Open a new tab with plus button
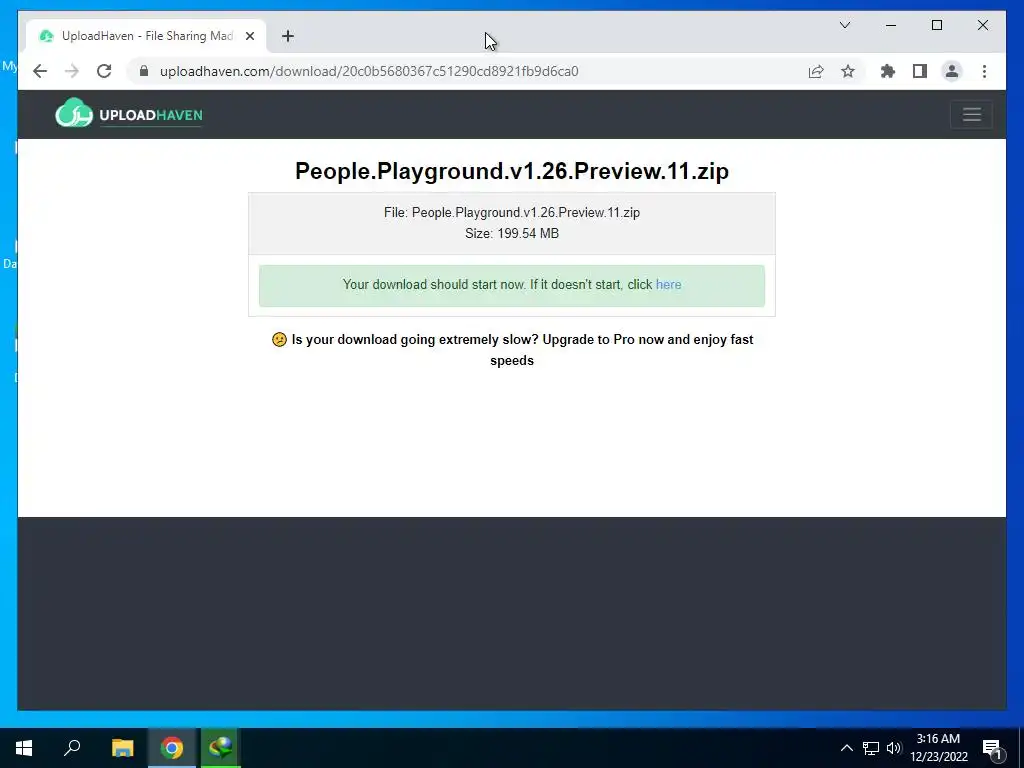 point(288,36)
